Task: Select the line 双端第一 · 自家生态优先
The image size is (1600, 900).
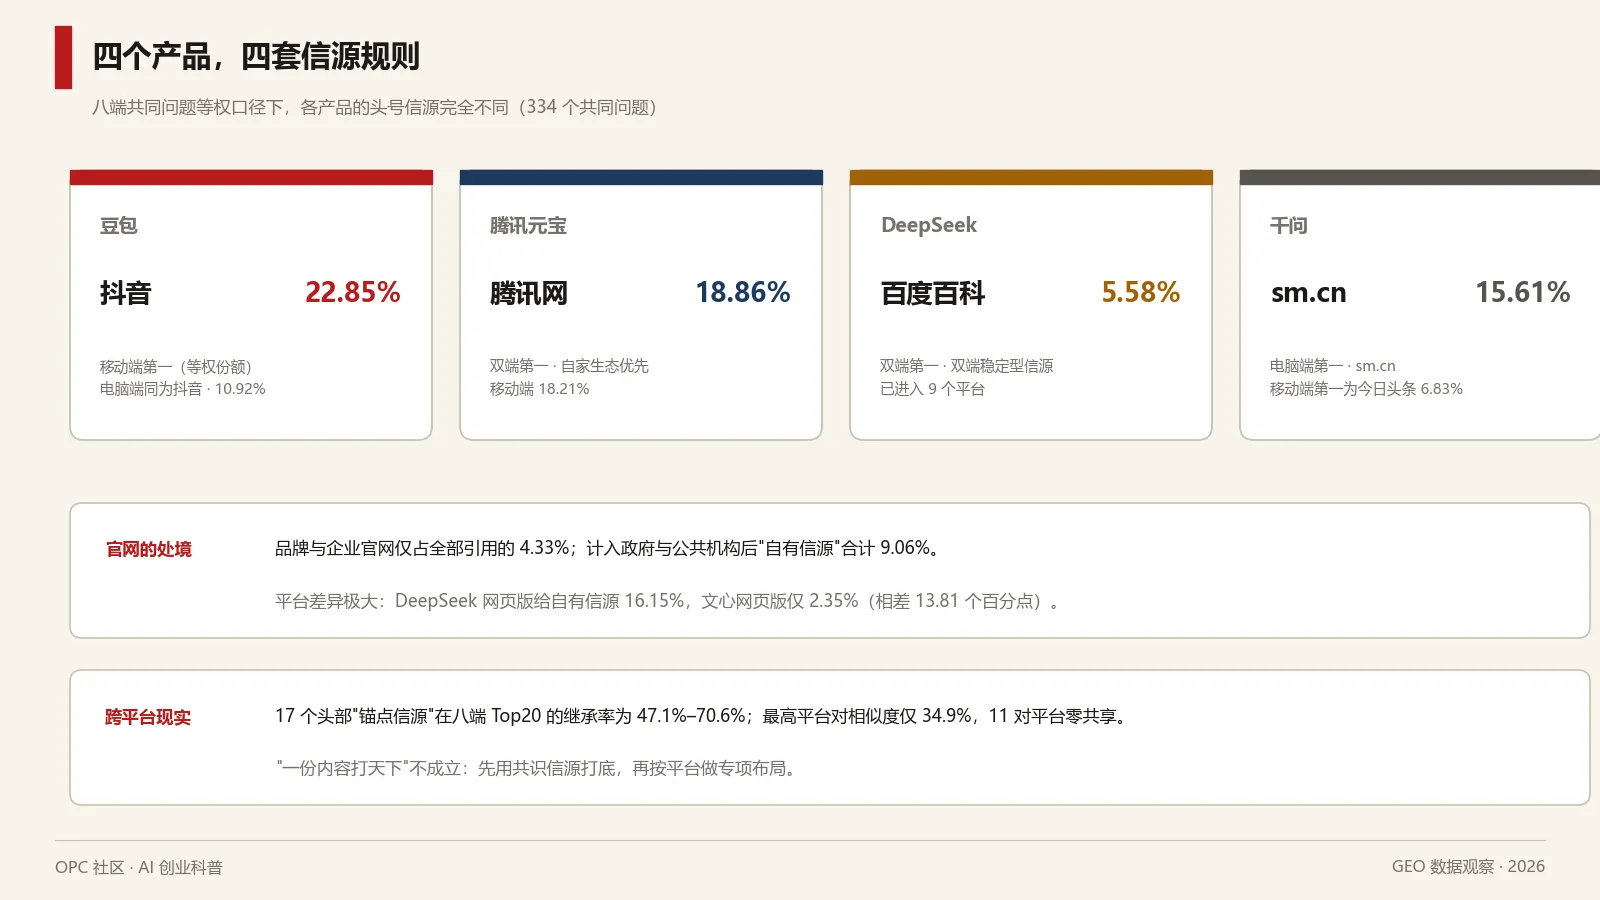Action: (x=569, y=366)
